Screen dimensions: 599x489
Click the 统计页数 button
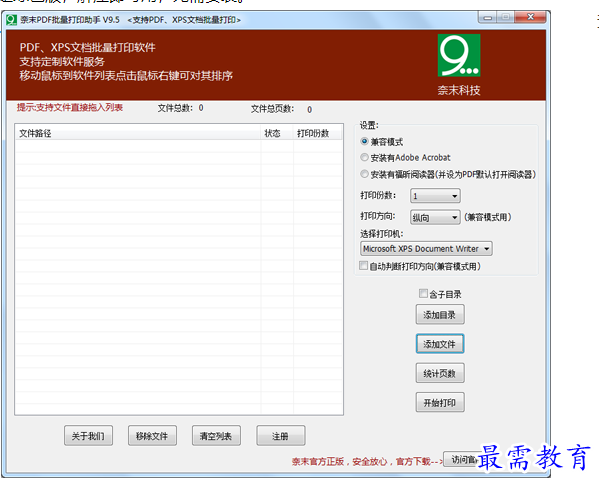(x=440, y=373)
